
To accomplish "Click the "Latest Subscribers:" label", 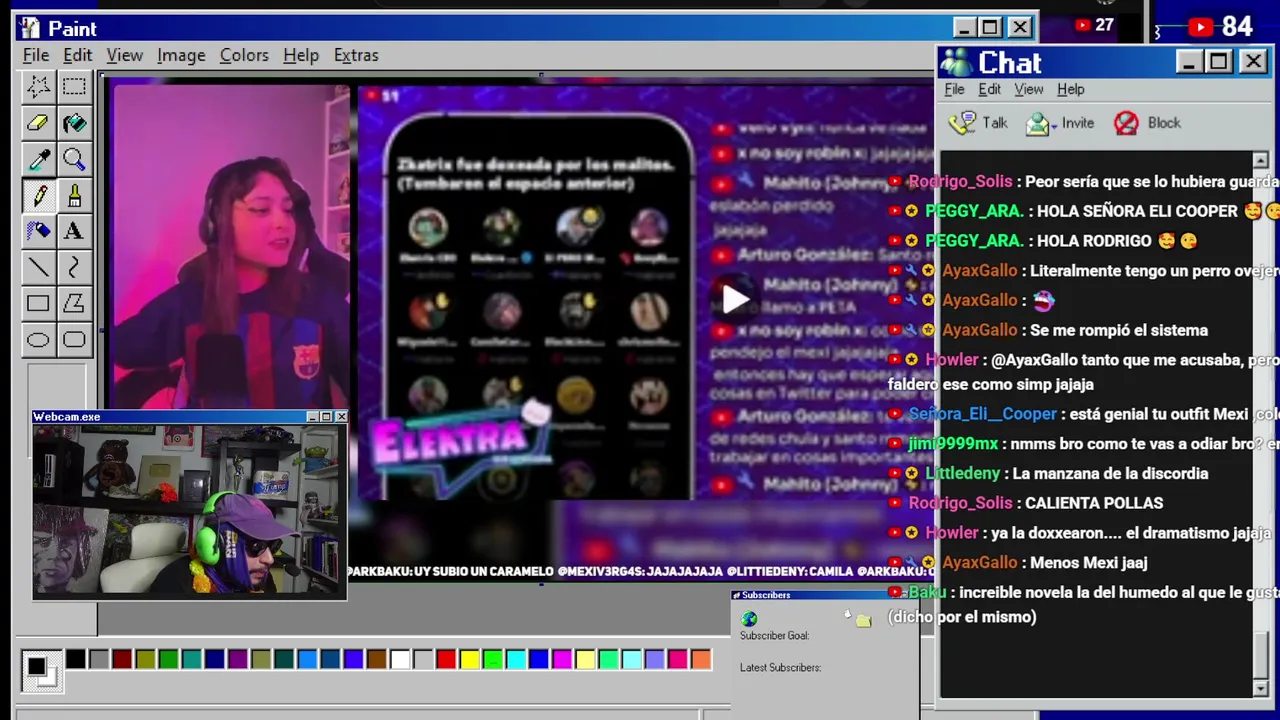I will tap(780, 668).
